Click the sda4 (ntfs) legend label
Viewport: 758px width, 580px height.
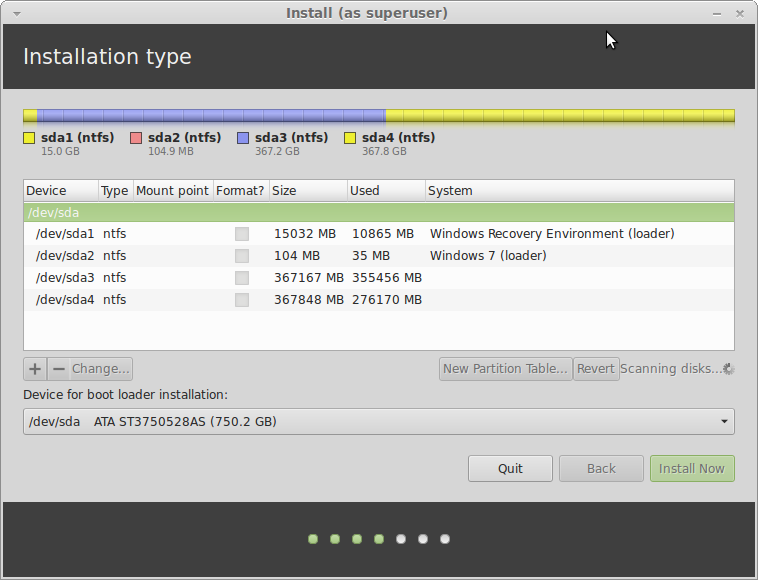click(x=398, y=138)
